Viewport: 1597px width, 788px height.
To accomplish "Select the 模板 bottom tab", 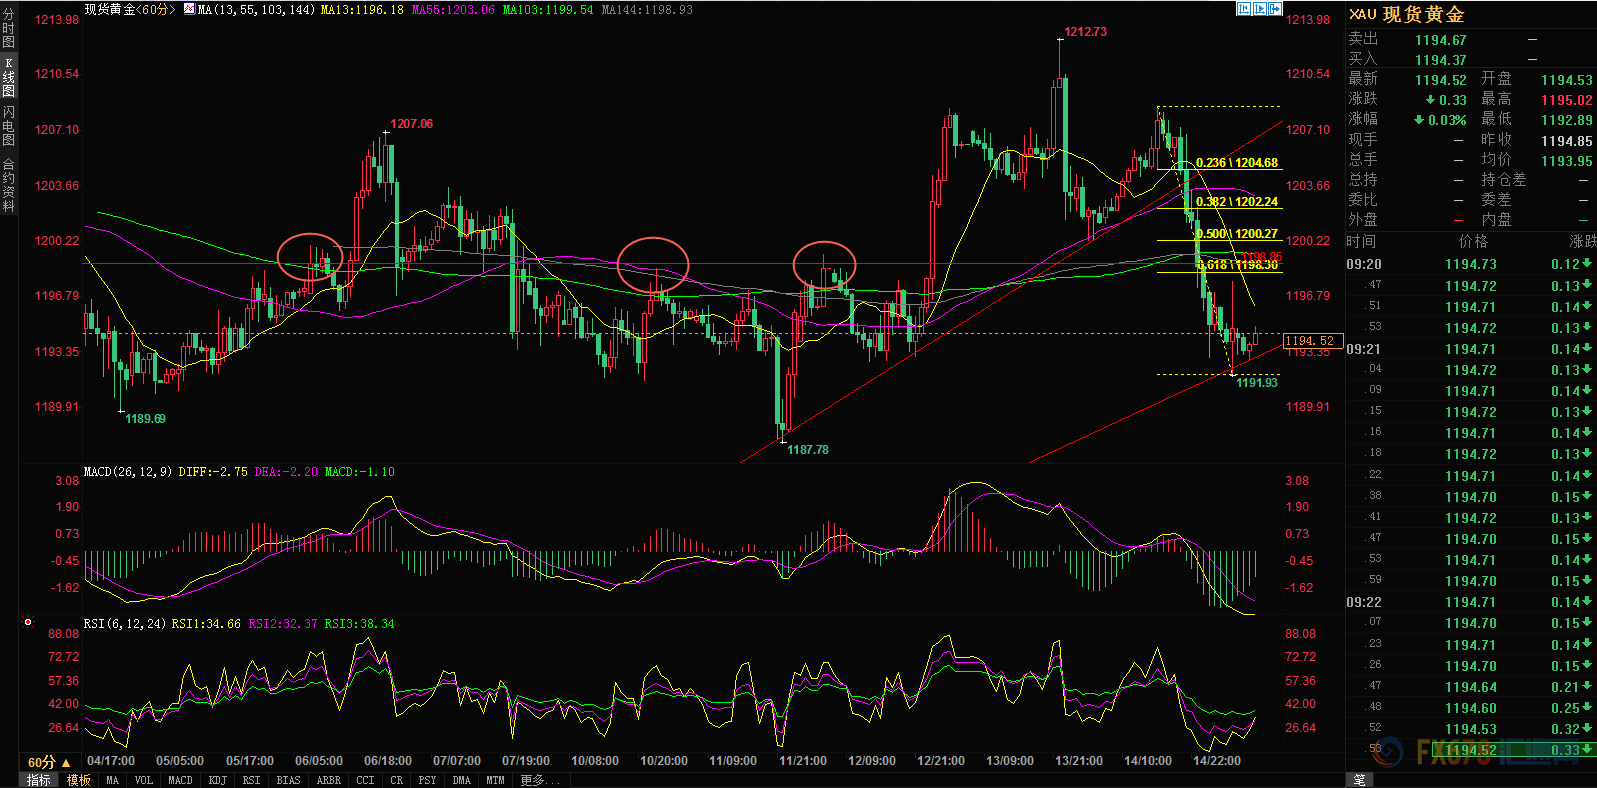I will [x=79, y=780].
